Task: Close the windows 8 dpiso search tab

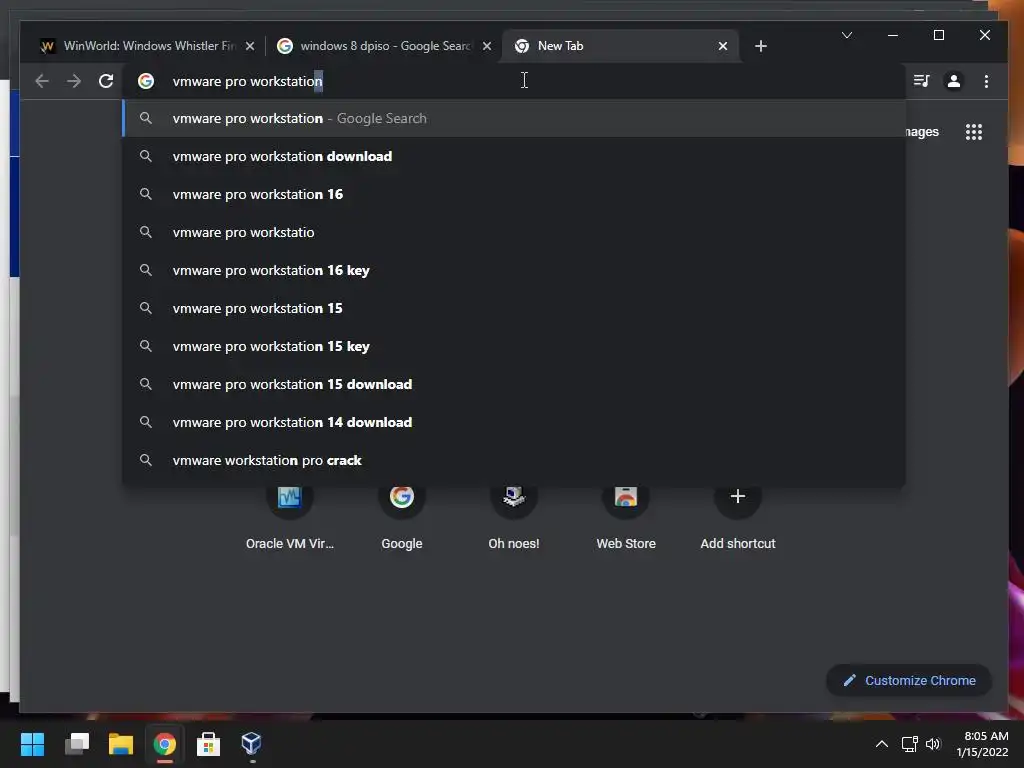Action: pos(487,46)
